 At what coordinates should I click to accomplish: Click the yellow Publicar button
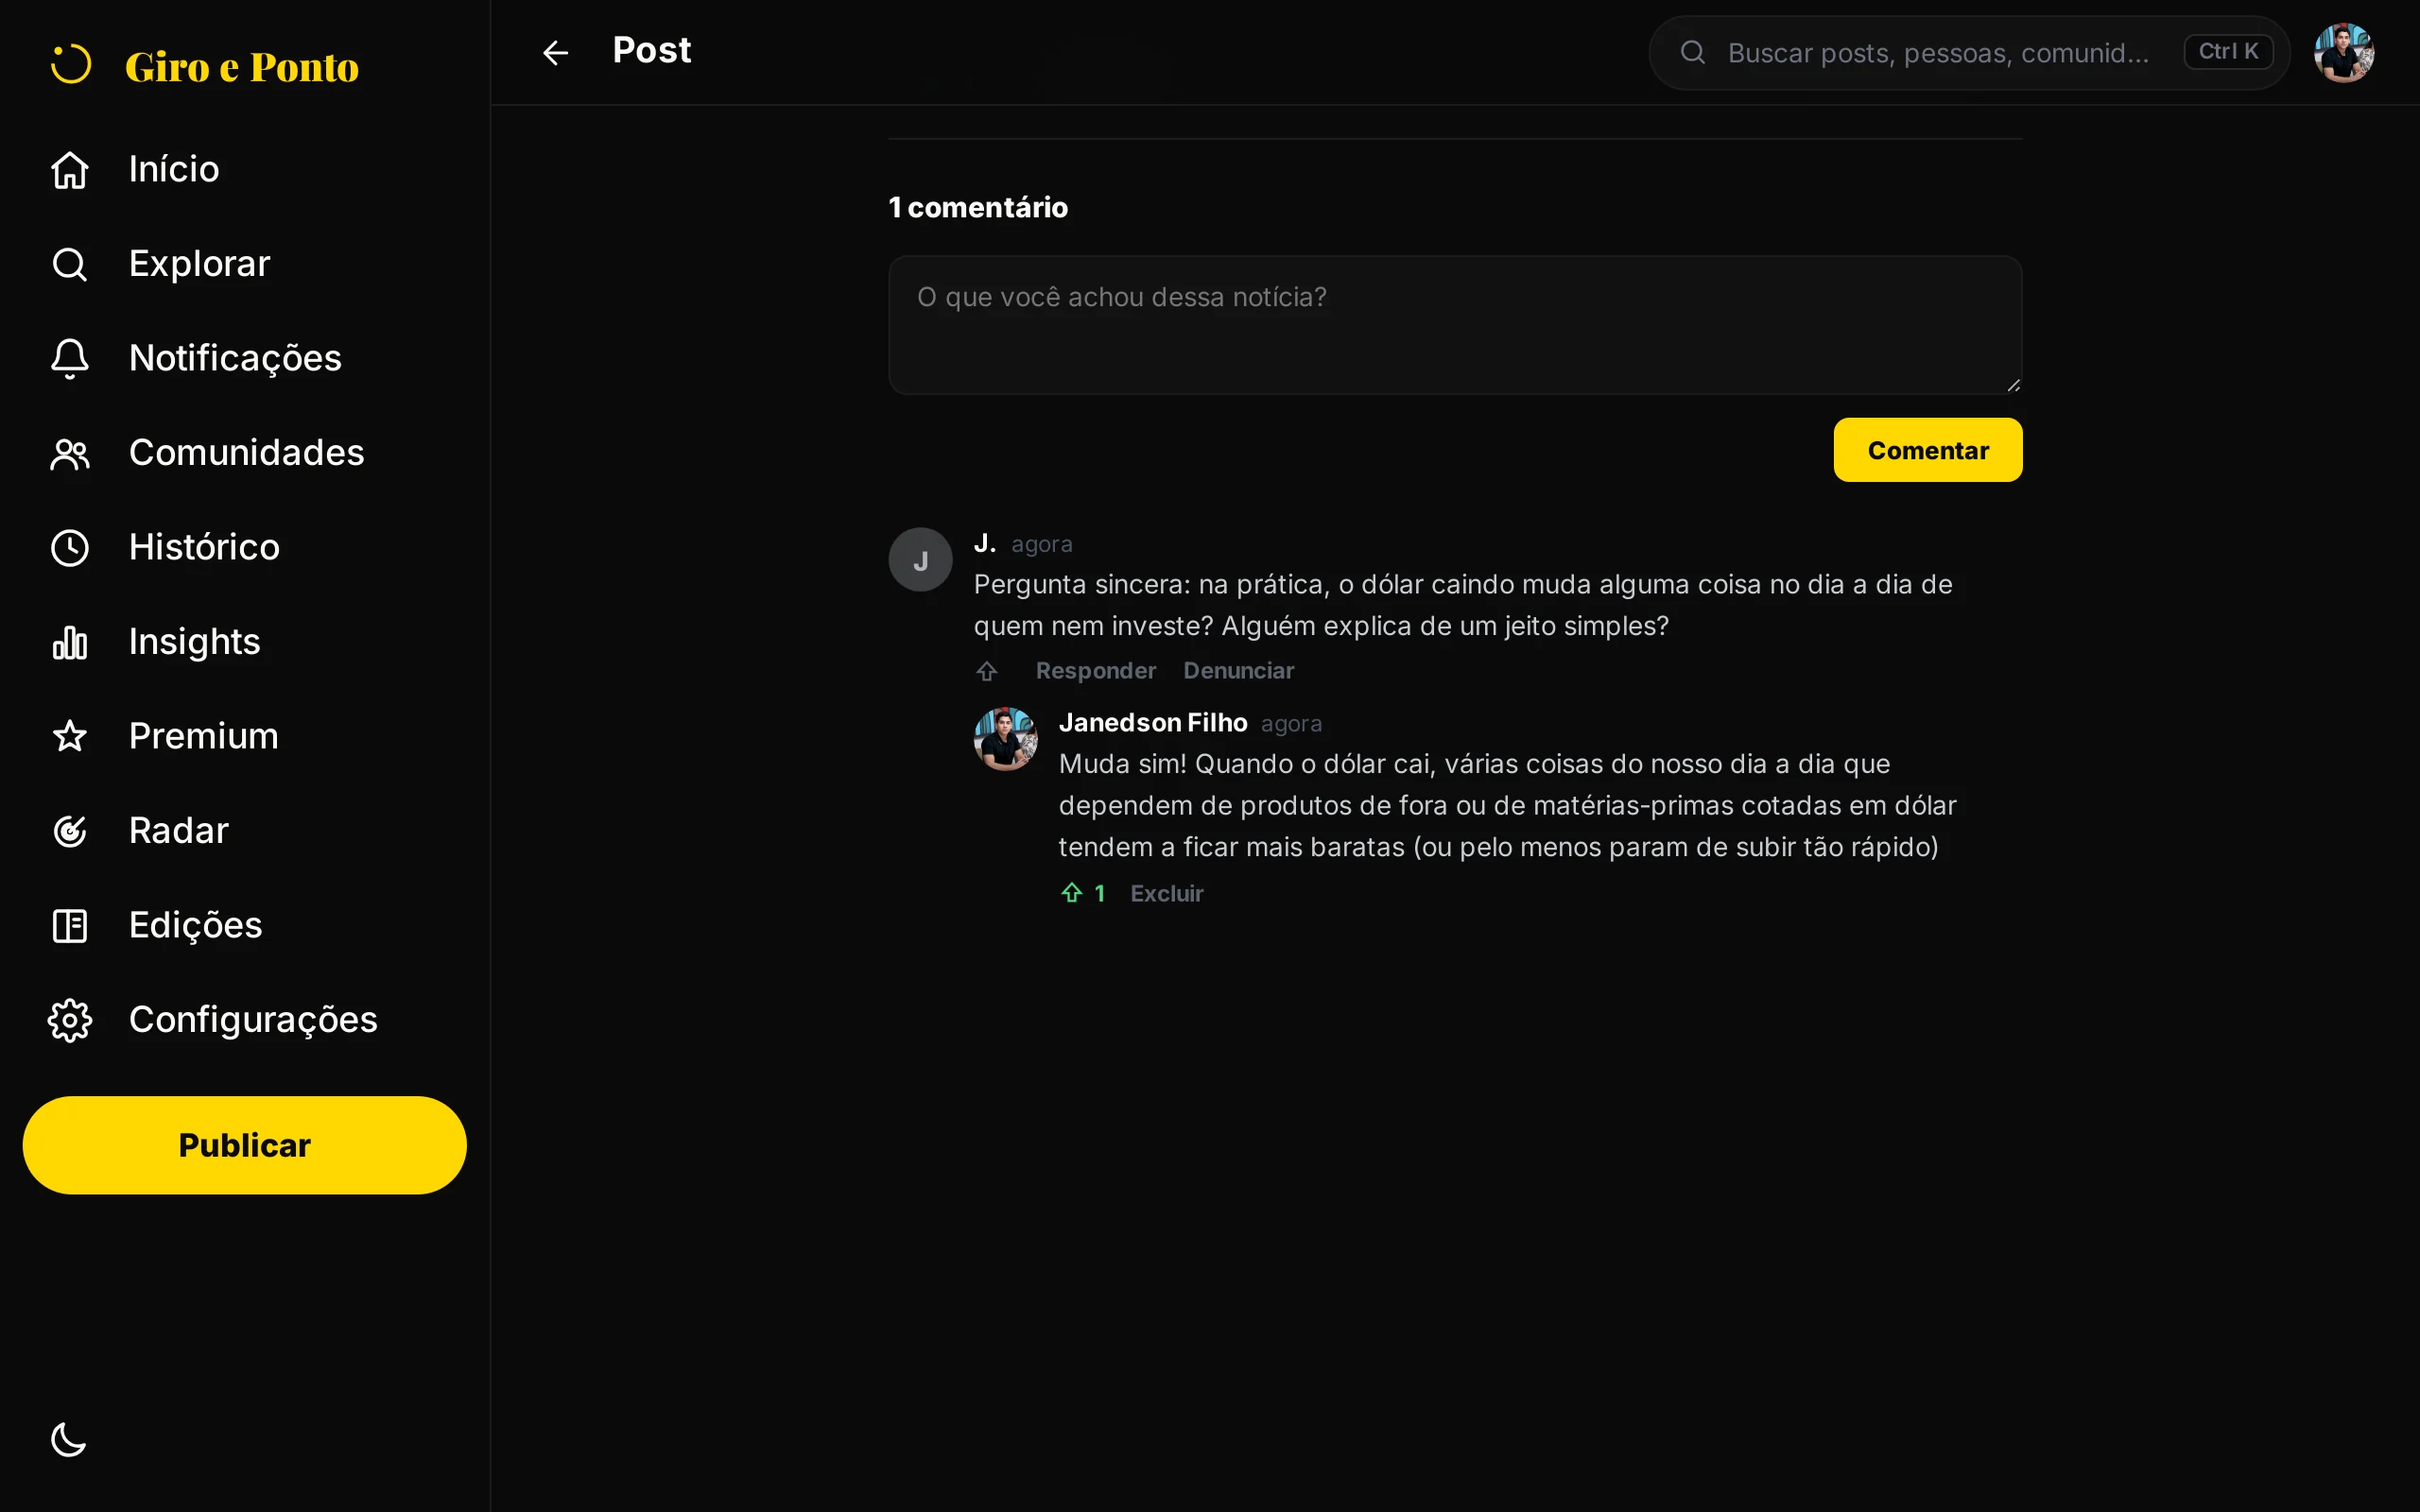coord(245,1145)
